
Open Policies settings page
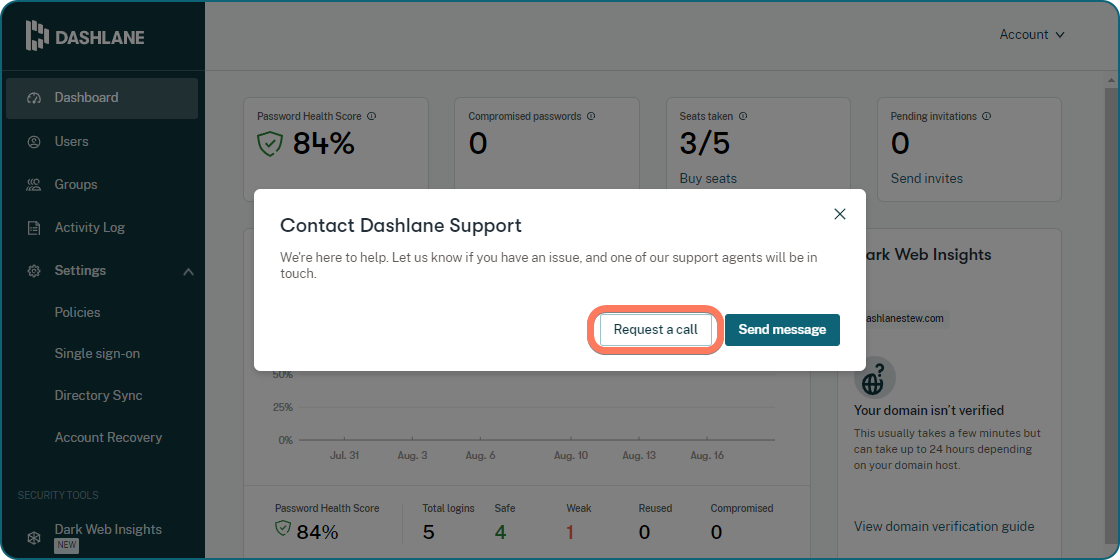click(x=77, y=312)
